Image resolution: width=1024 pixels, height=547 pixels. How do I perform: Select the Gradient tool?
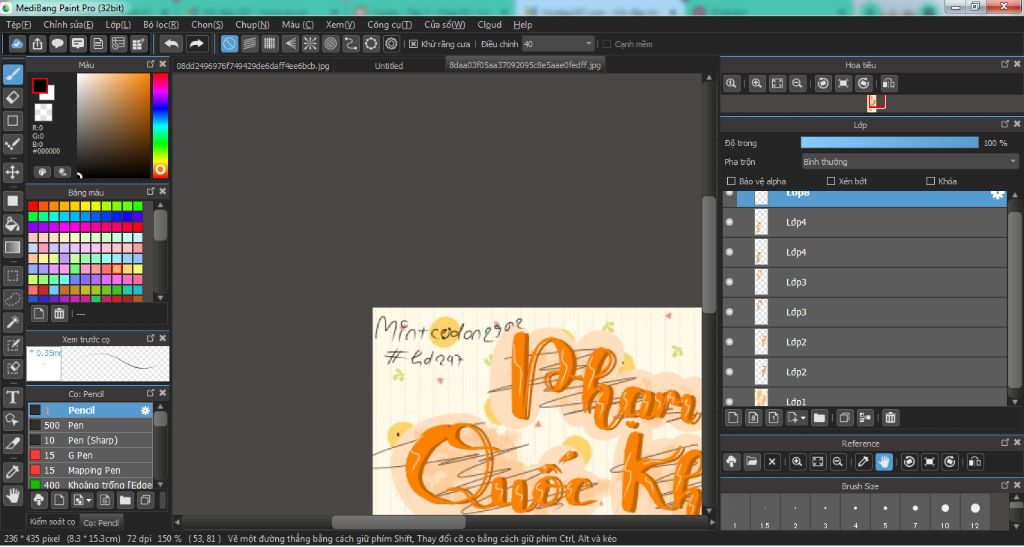tap(12, 247)
